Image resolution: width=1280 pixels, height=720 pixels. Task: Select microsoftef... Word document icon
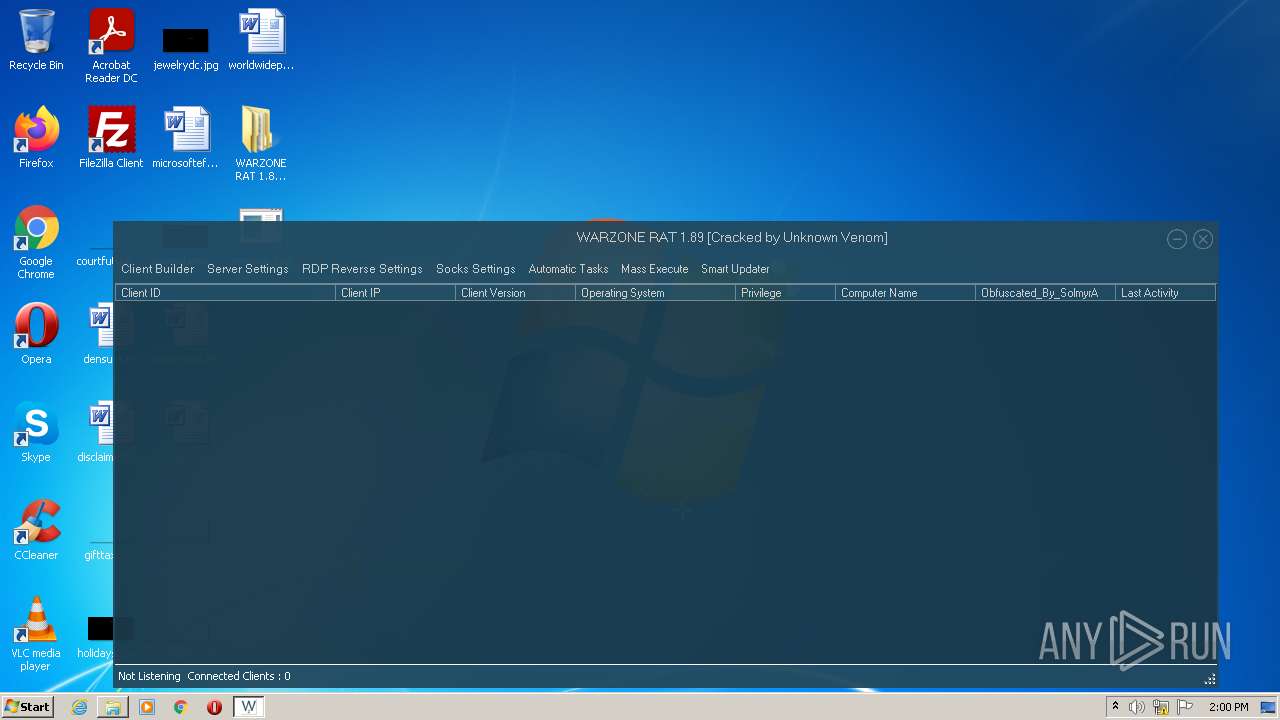pos(186,138)
